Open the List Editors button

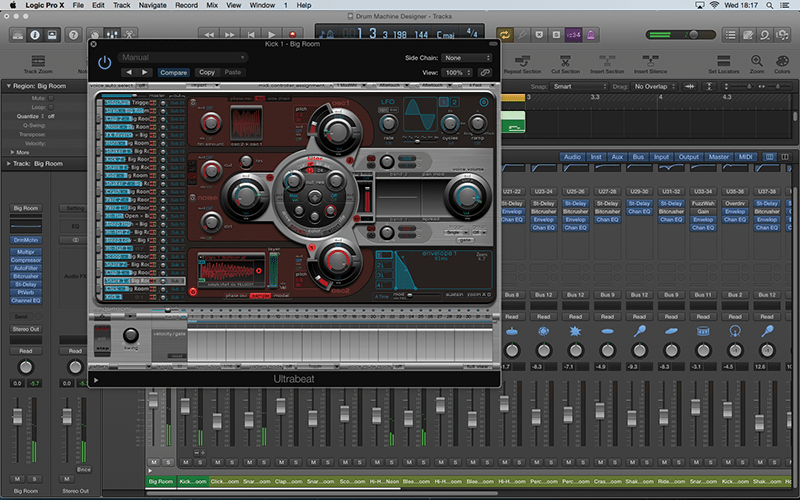point(731,35)
